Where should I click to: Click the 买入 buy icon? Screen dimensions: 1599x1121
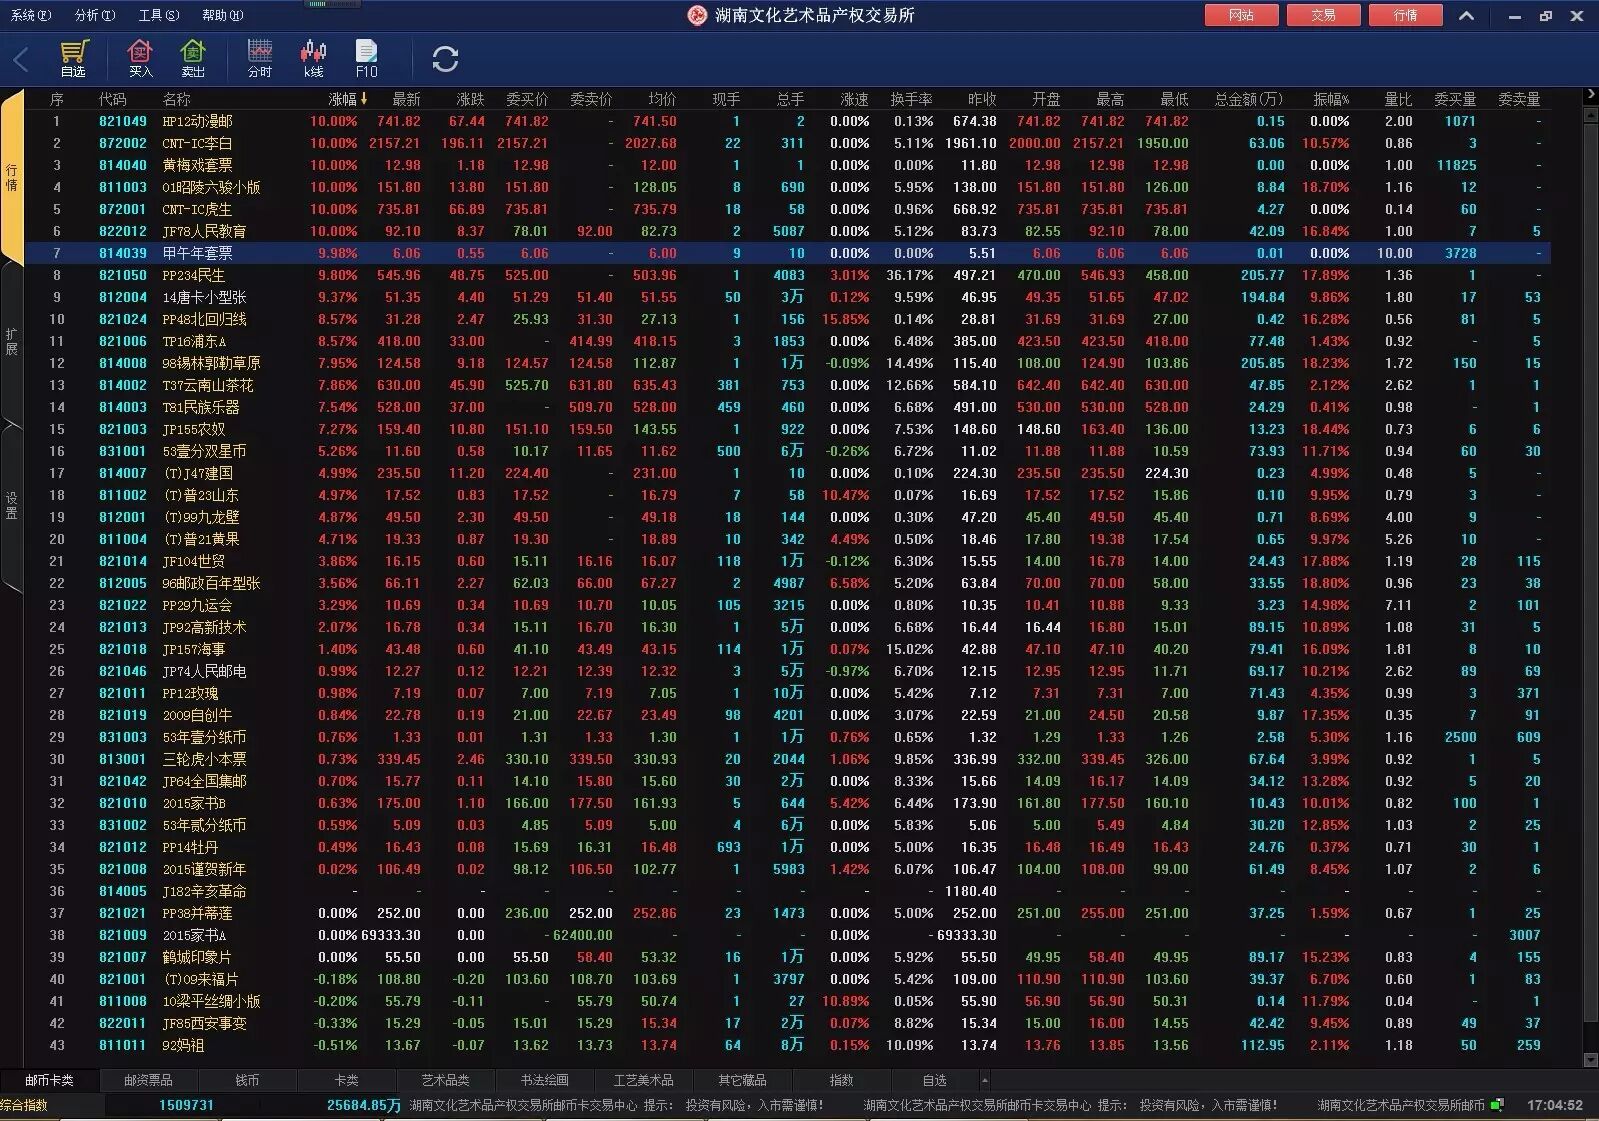[x=140, y=58]
